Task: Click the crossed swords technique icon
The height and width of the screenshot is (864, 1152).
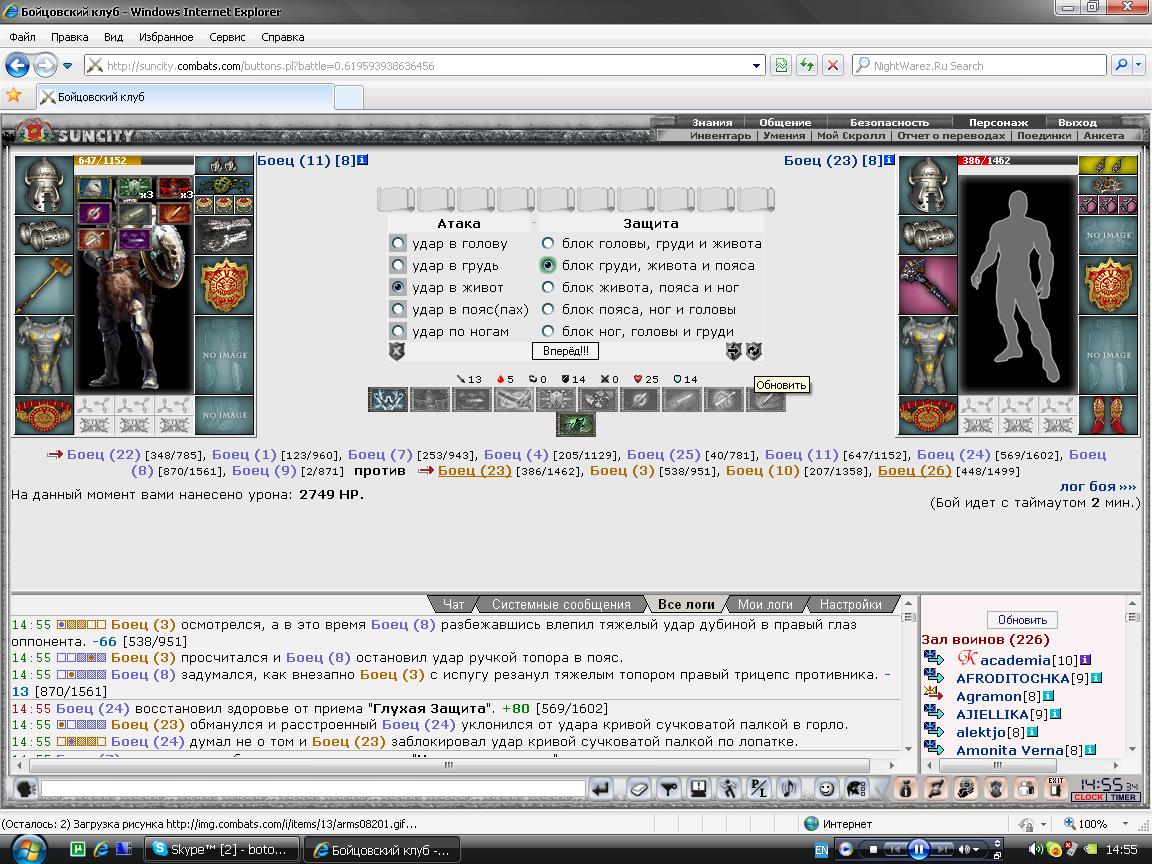Action: 514,400
